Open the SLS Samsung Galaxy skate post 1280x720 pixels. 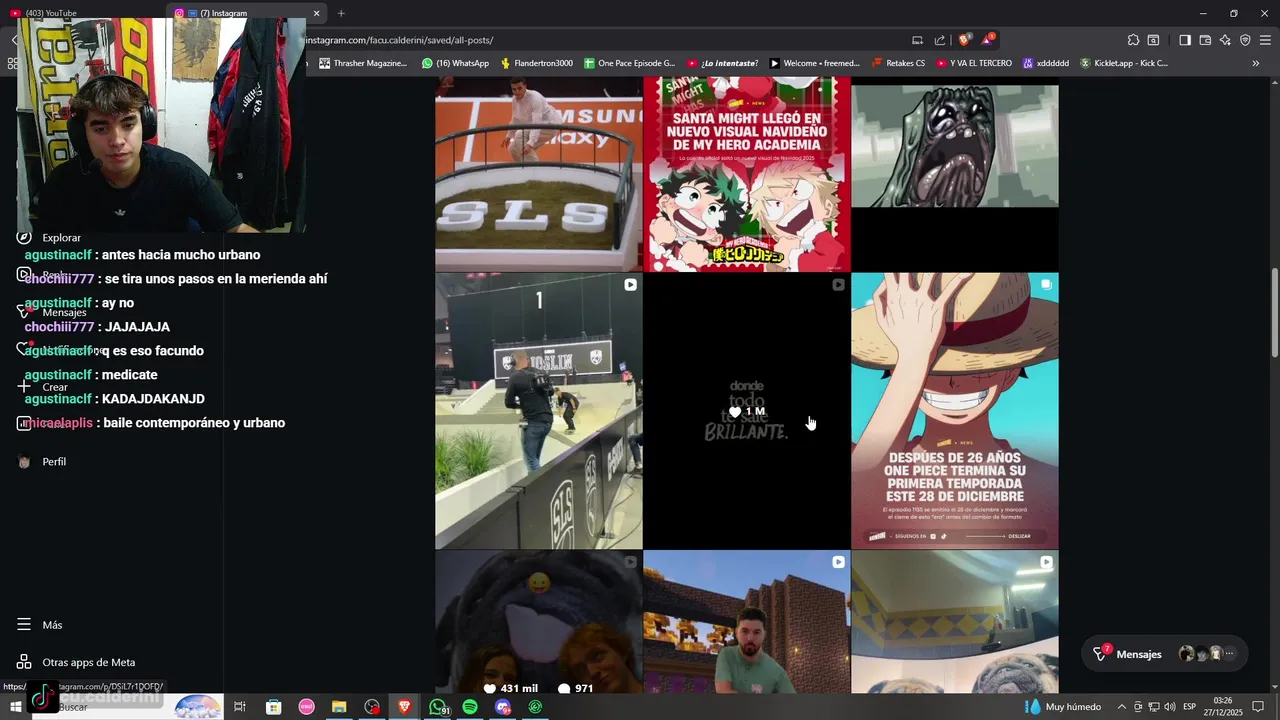tap(538, 172)
